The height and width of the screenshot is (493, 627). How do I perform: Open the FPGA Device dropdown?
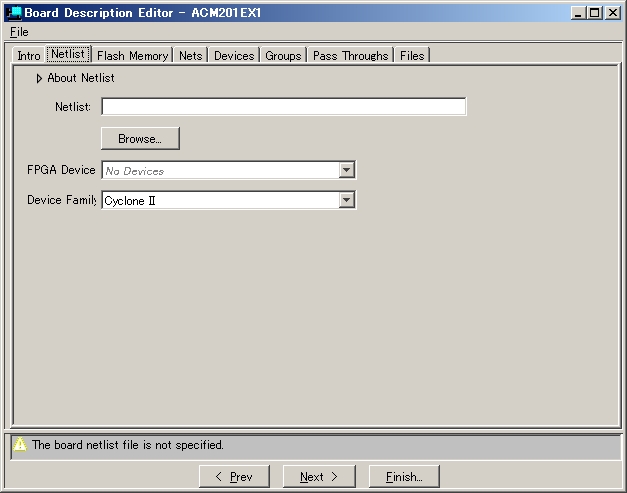coord(346,171)
